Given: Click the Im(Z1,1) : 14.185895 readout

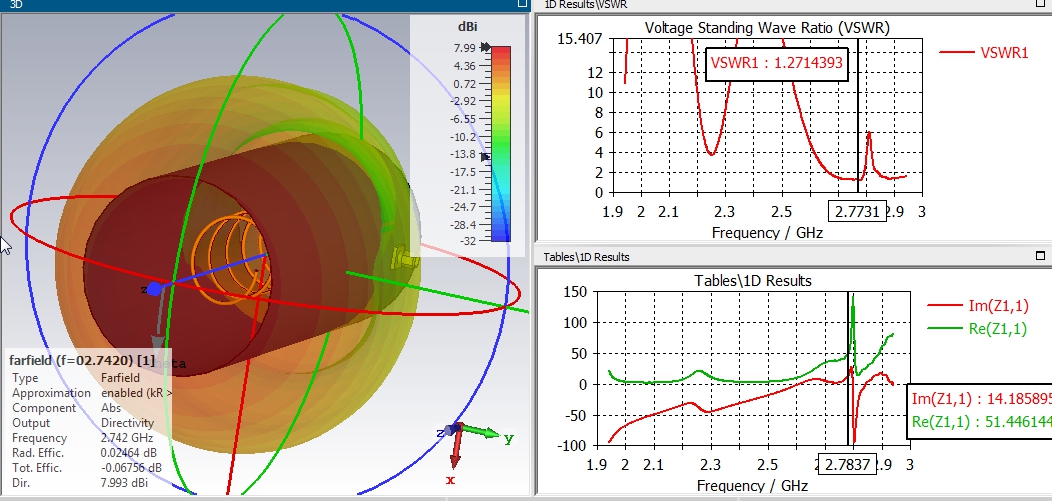Looking at the screenshot, I should coord(982,400).
